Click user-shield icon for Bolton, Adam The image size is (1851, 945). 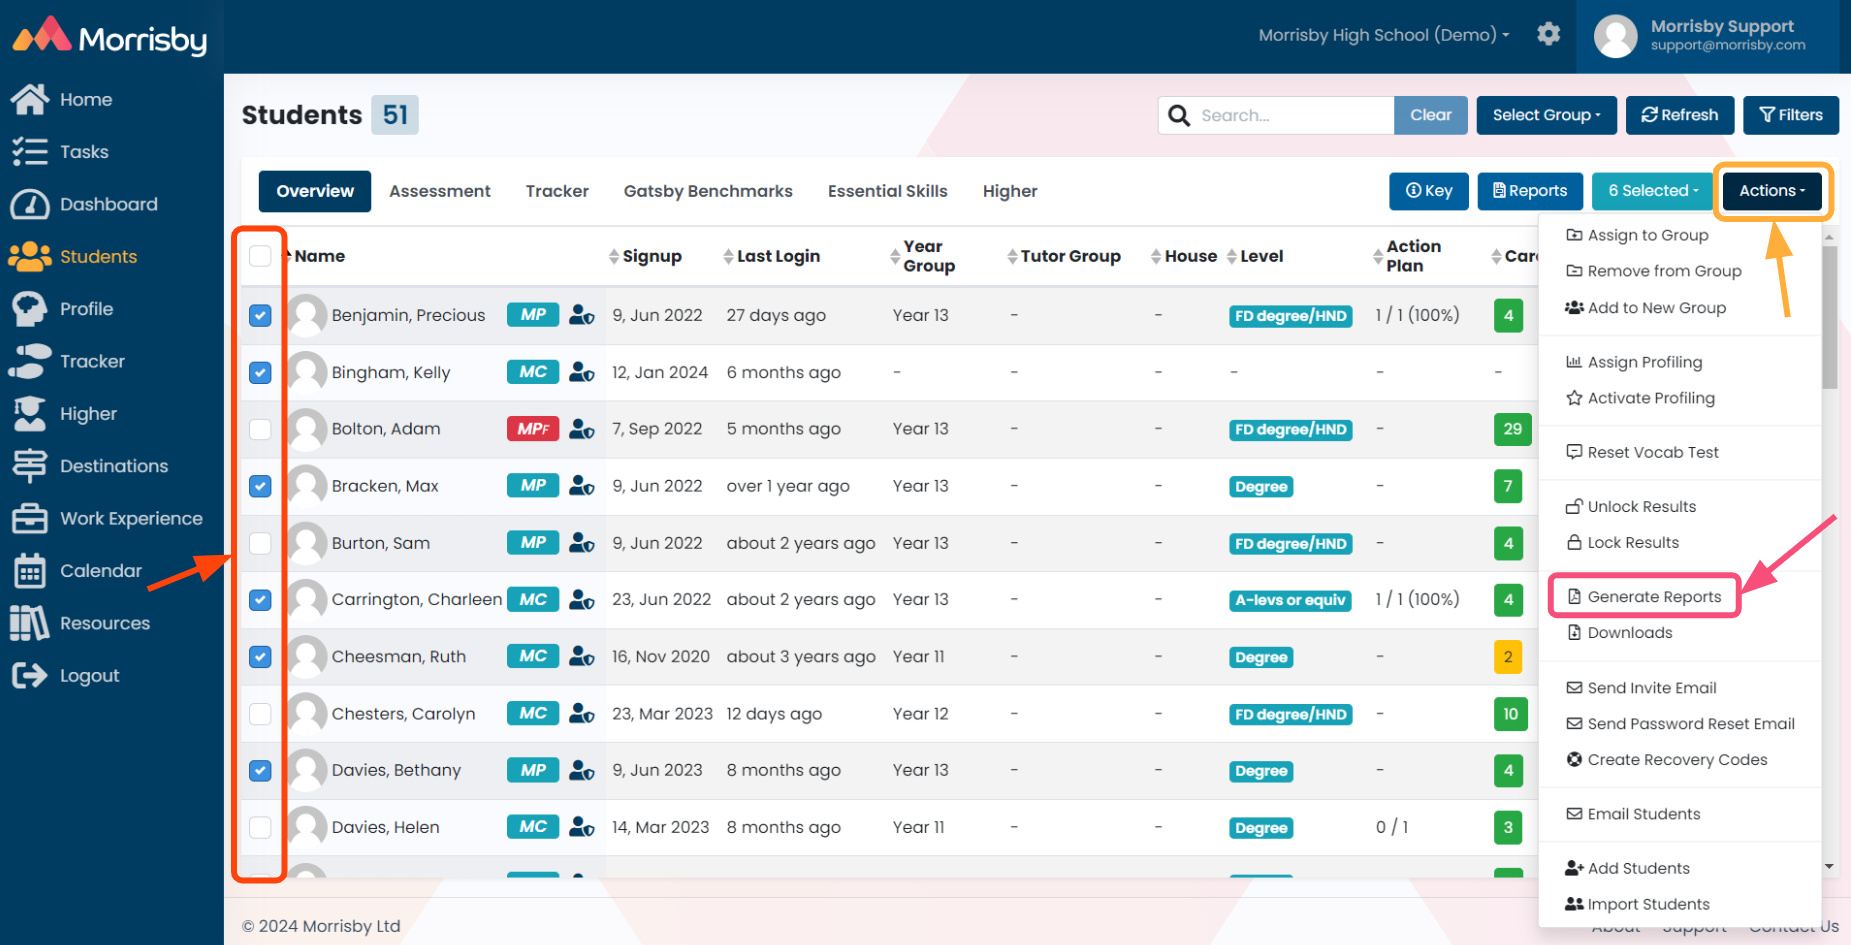click(582, 429)
